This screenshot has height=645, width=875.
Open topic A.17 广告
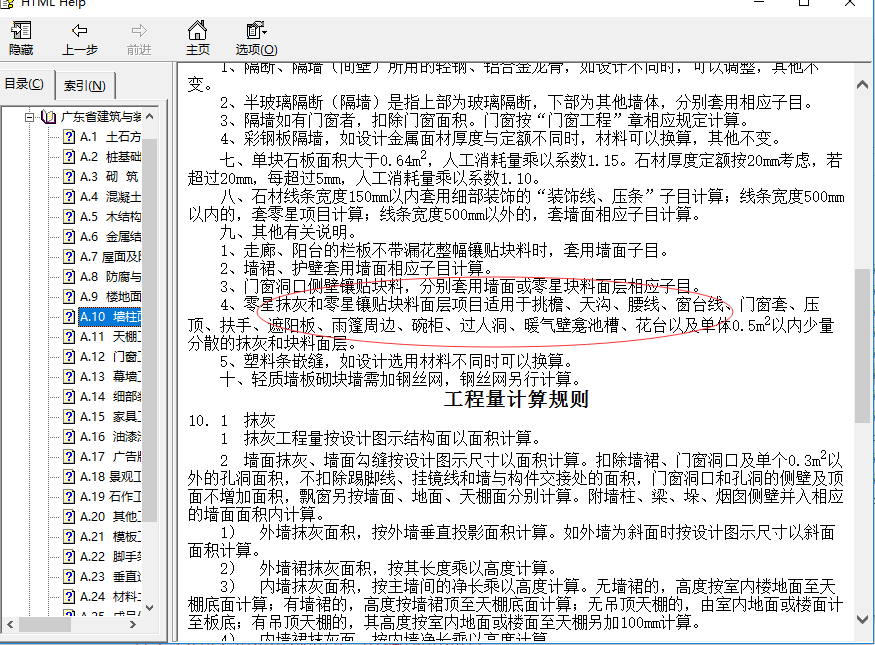tap(110, 457)
